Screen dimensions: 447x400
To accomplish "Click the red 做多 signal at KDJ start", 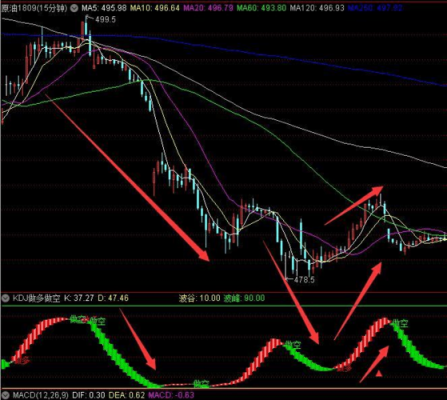I will tap(21, 360).
